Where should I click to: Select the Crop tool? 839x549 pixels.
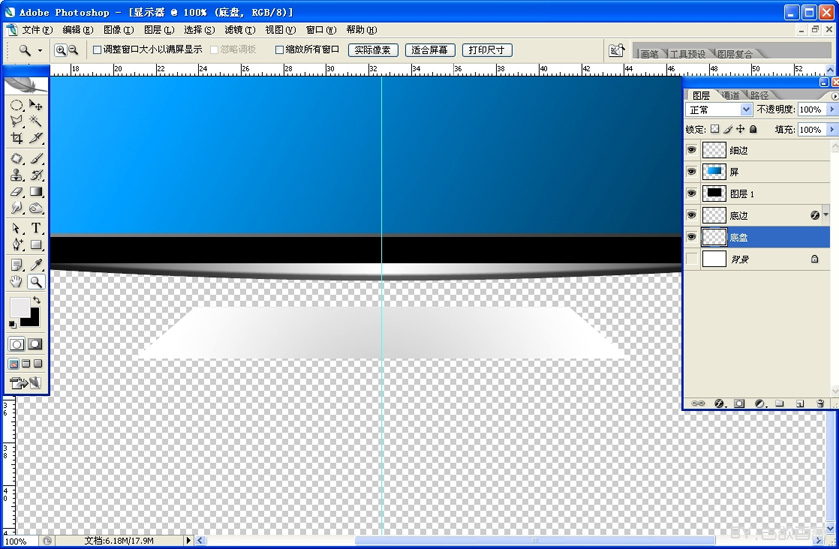coord(17,138)
